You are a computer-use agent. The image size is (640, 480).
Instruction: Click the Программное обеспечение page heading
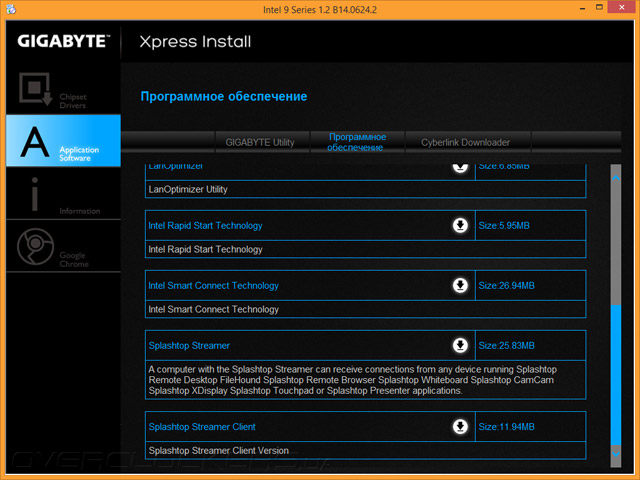(224, 96)
